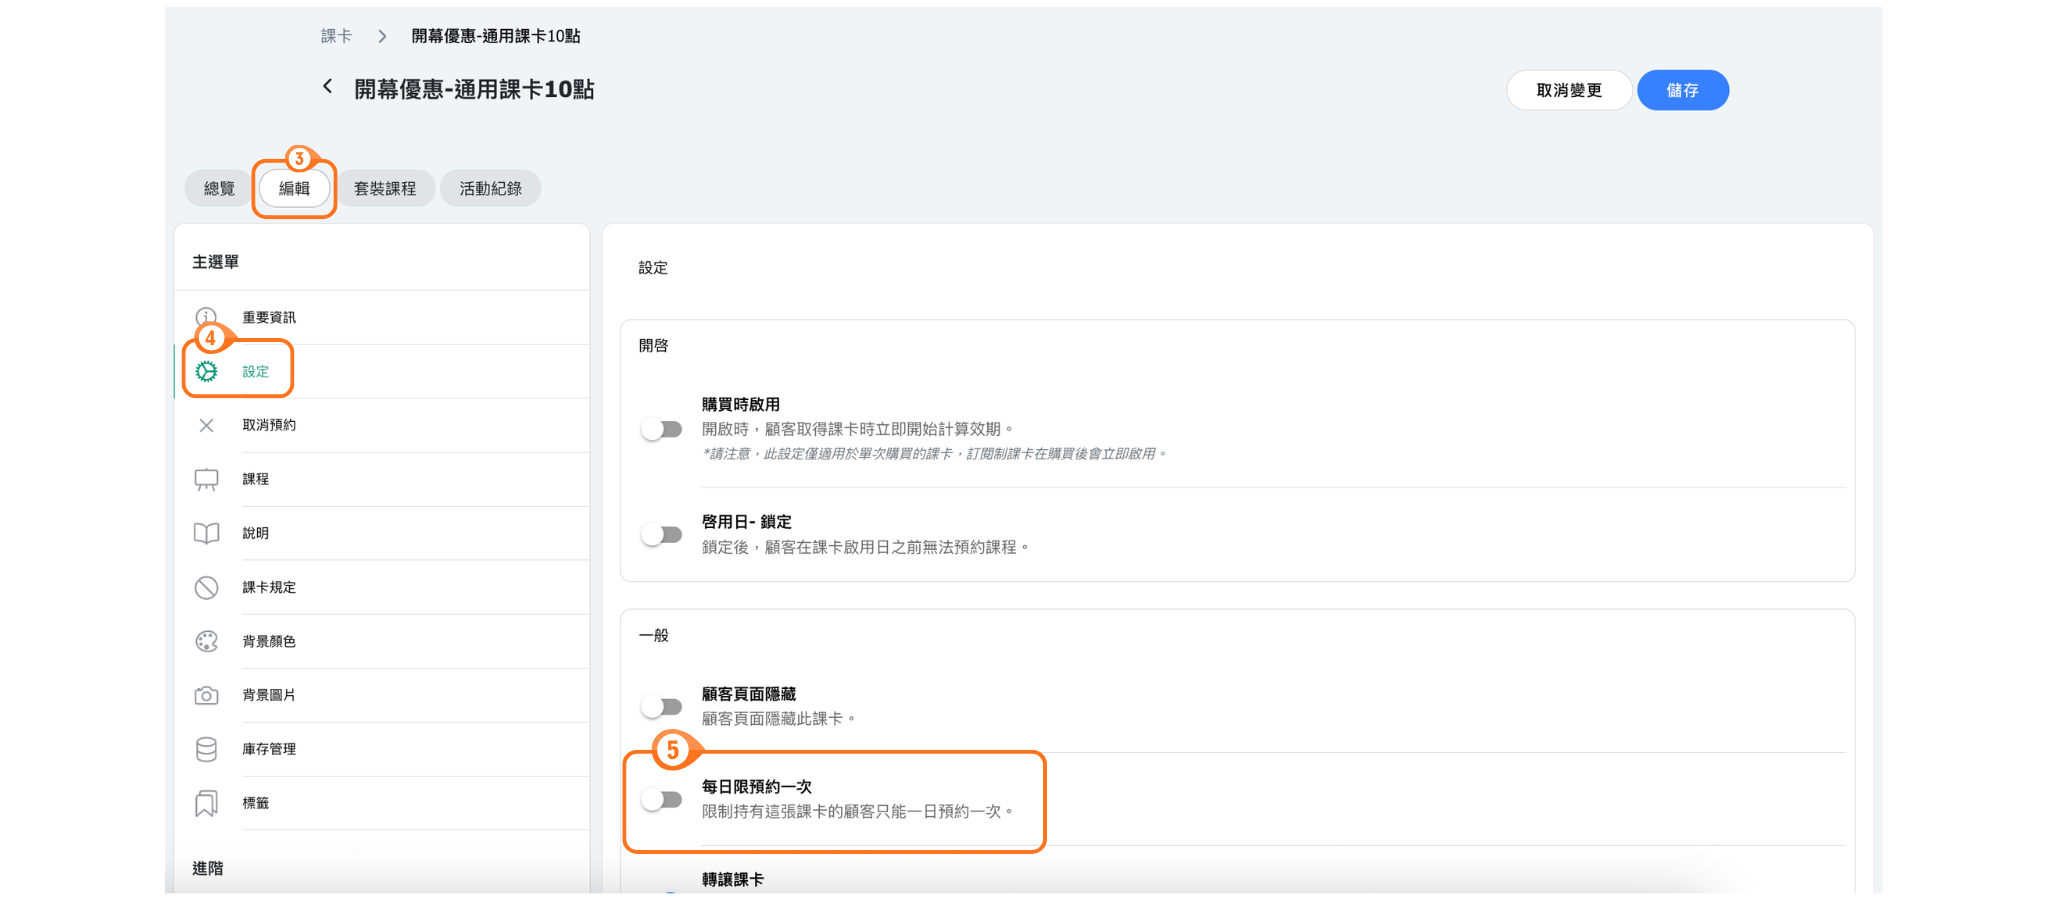Open 庫存管理 via the database icon
Screen dimensions: 2048x900
207,750
